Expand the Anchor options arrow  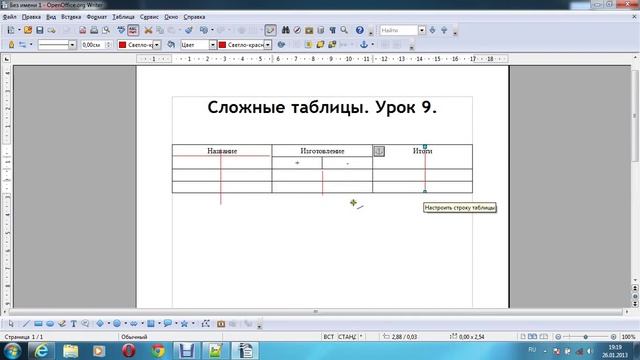tap(372, 44)
